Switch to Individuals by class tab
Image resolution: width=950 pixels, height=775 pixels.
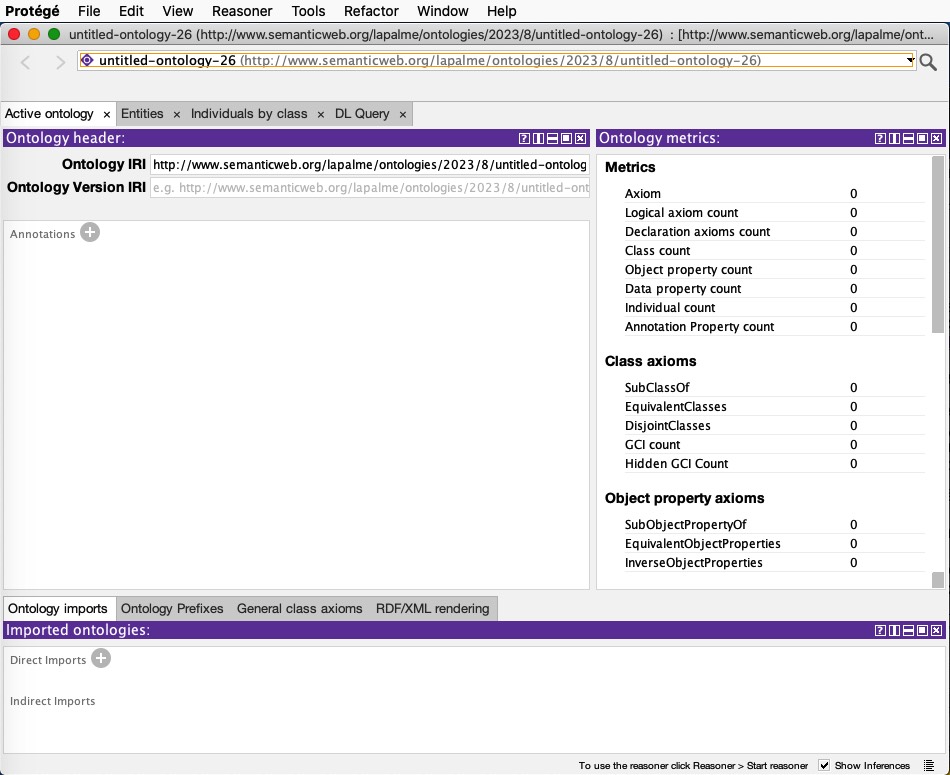coord(249,114)
